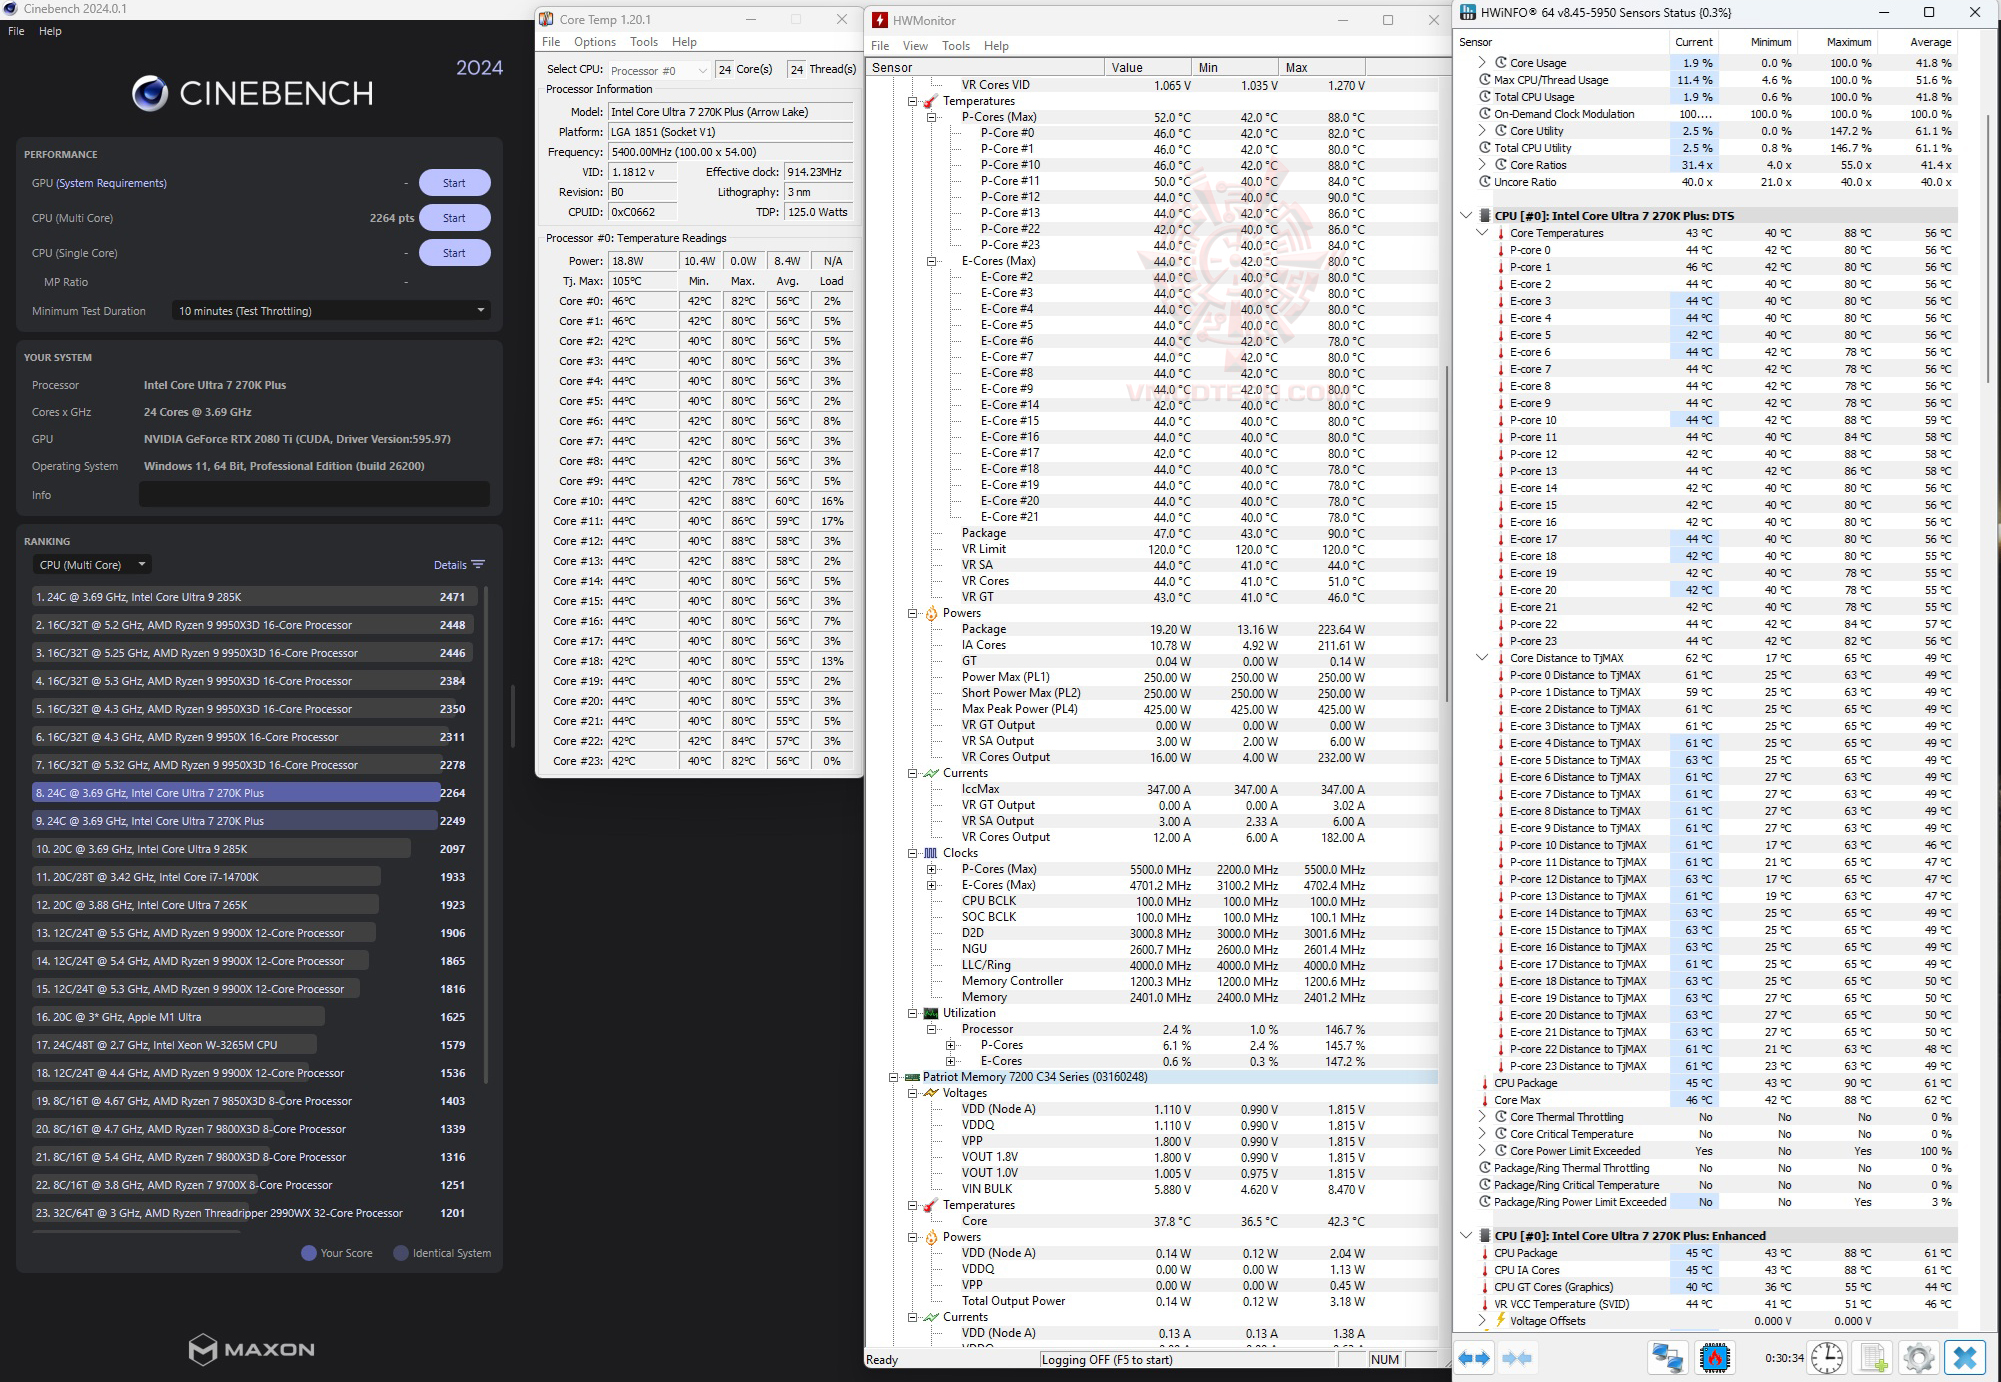Viewport: 2001px width, 1382px height.
Task: Click Uncore Ratio circular icon in HWiNFO
Action: tap(1485, 182)
